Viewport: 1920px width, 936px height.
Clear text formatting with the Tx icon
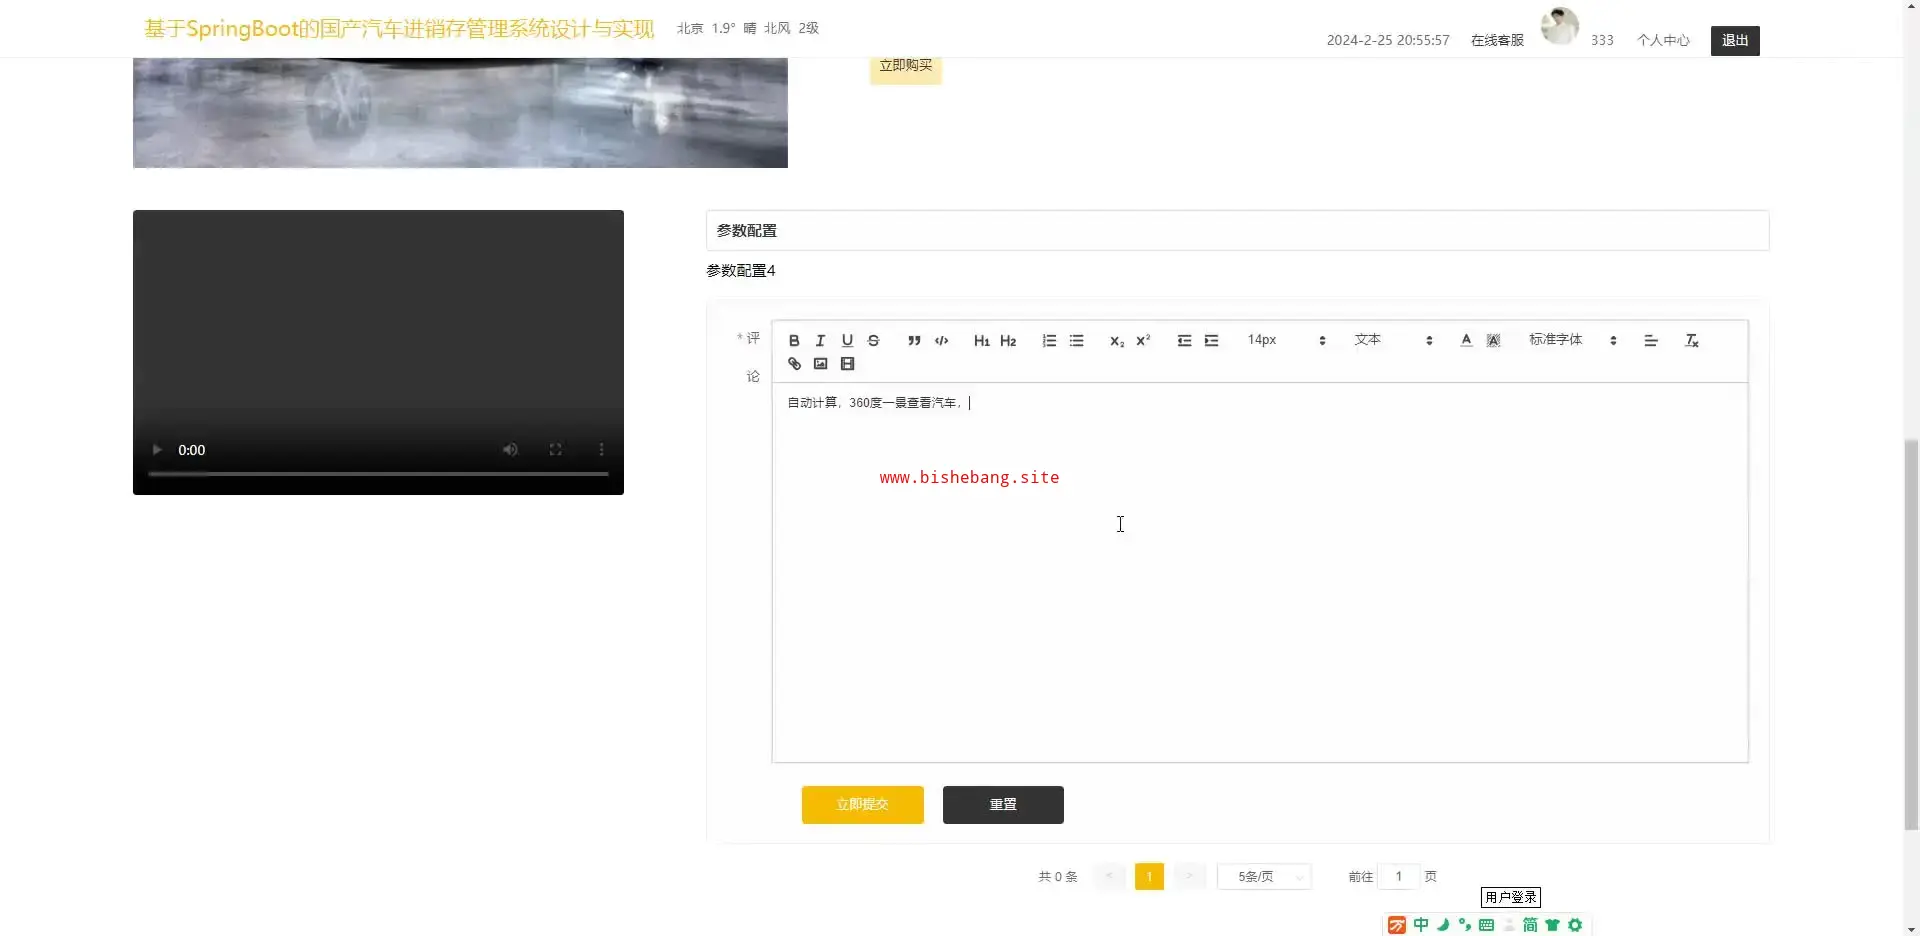click(x=1691, y=341)
